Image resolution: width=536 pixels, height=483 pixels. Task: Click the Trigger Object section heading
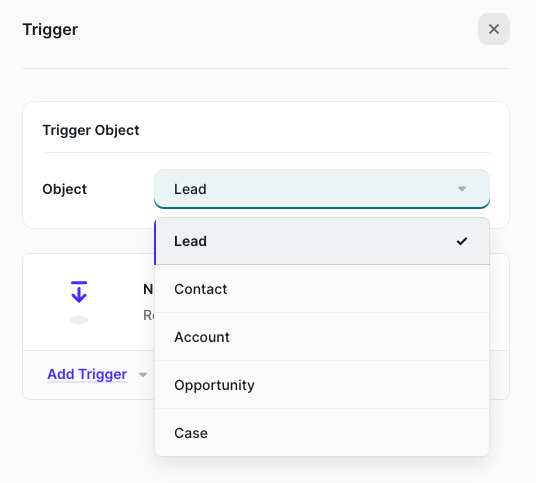click(x=91, y=130)
